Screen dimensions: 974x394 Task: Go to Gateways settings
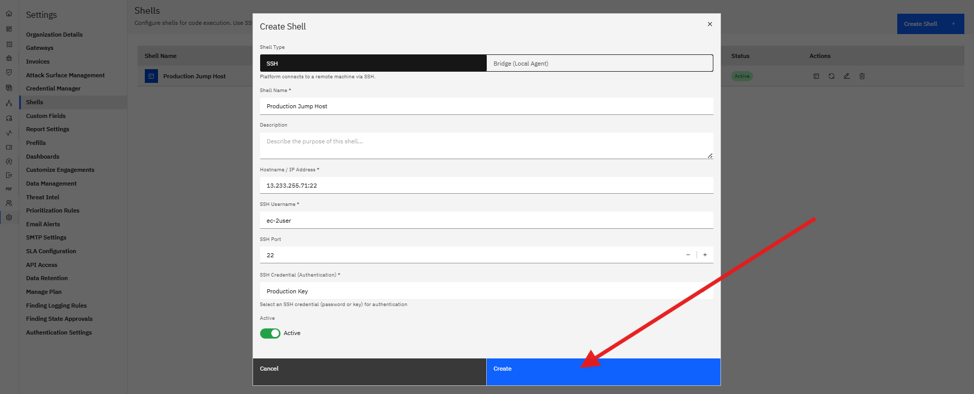(x=40, y=48)
